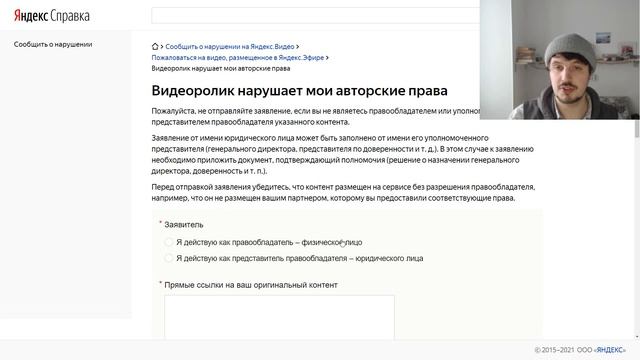Focus the search field at page top

316,16
